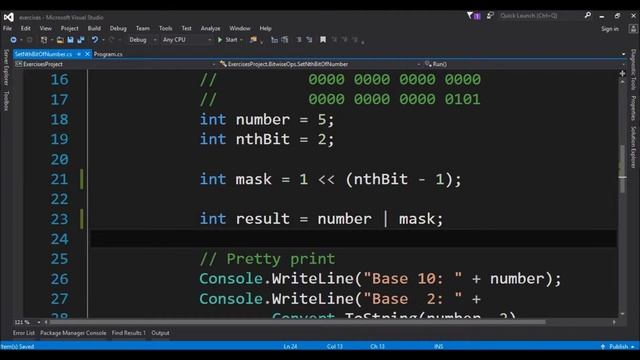This screenshot has width=640, height=360.
Task: Open the Project menu
Action: (x=69, y=28)
